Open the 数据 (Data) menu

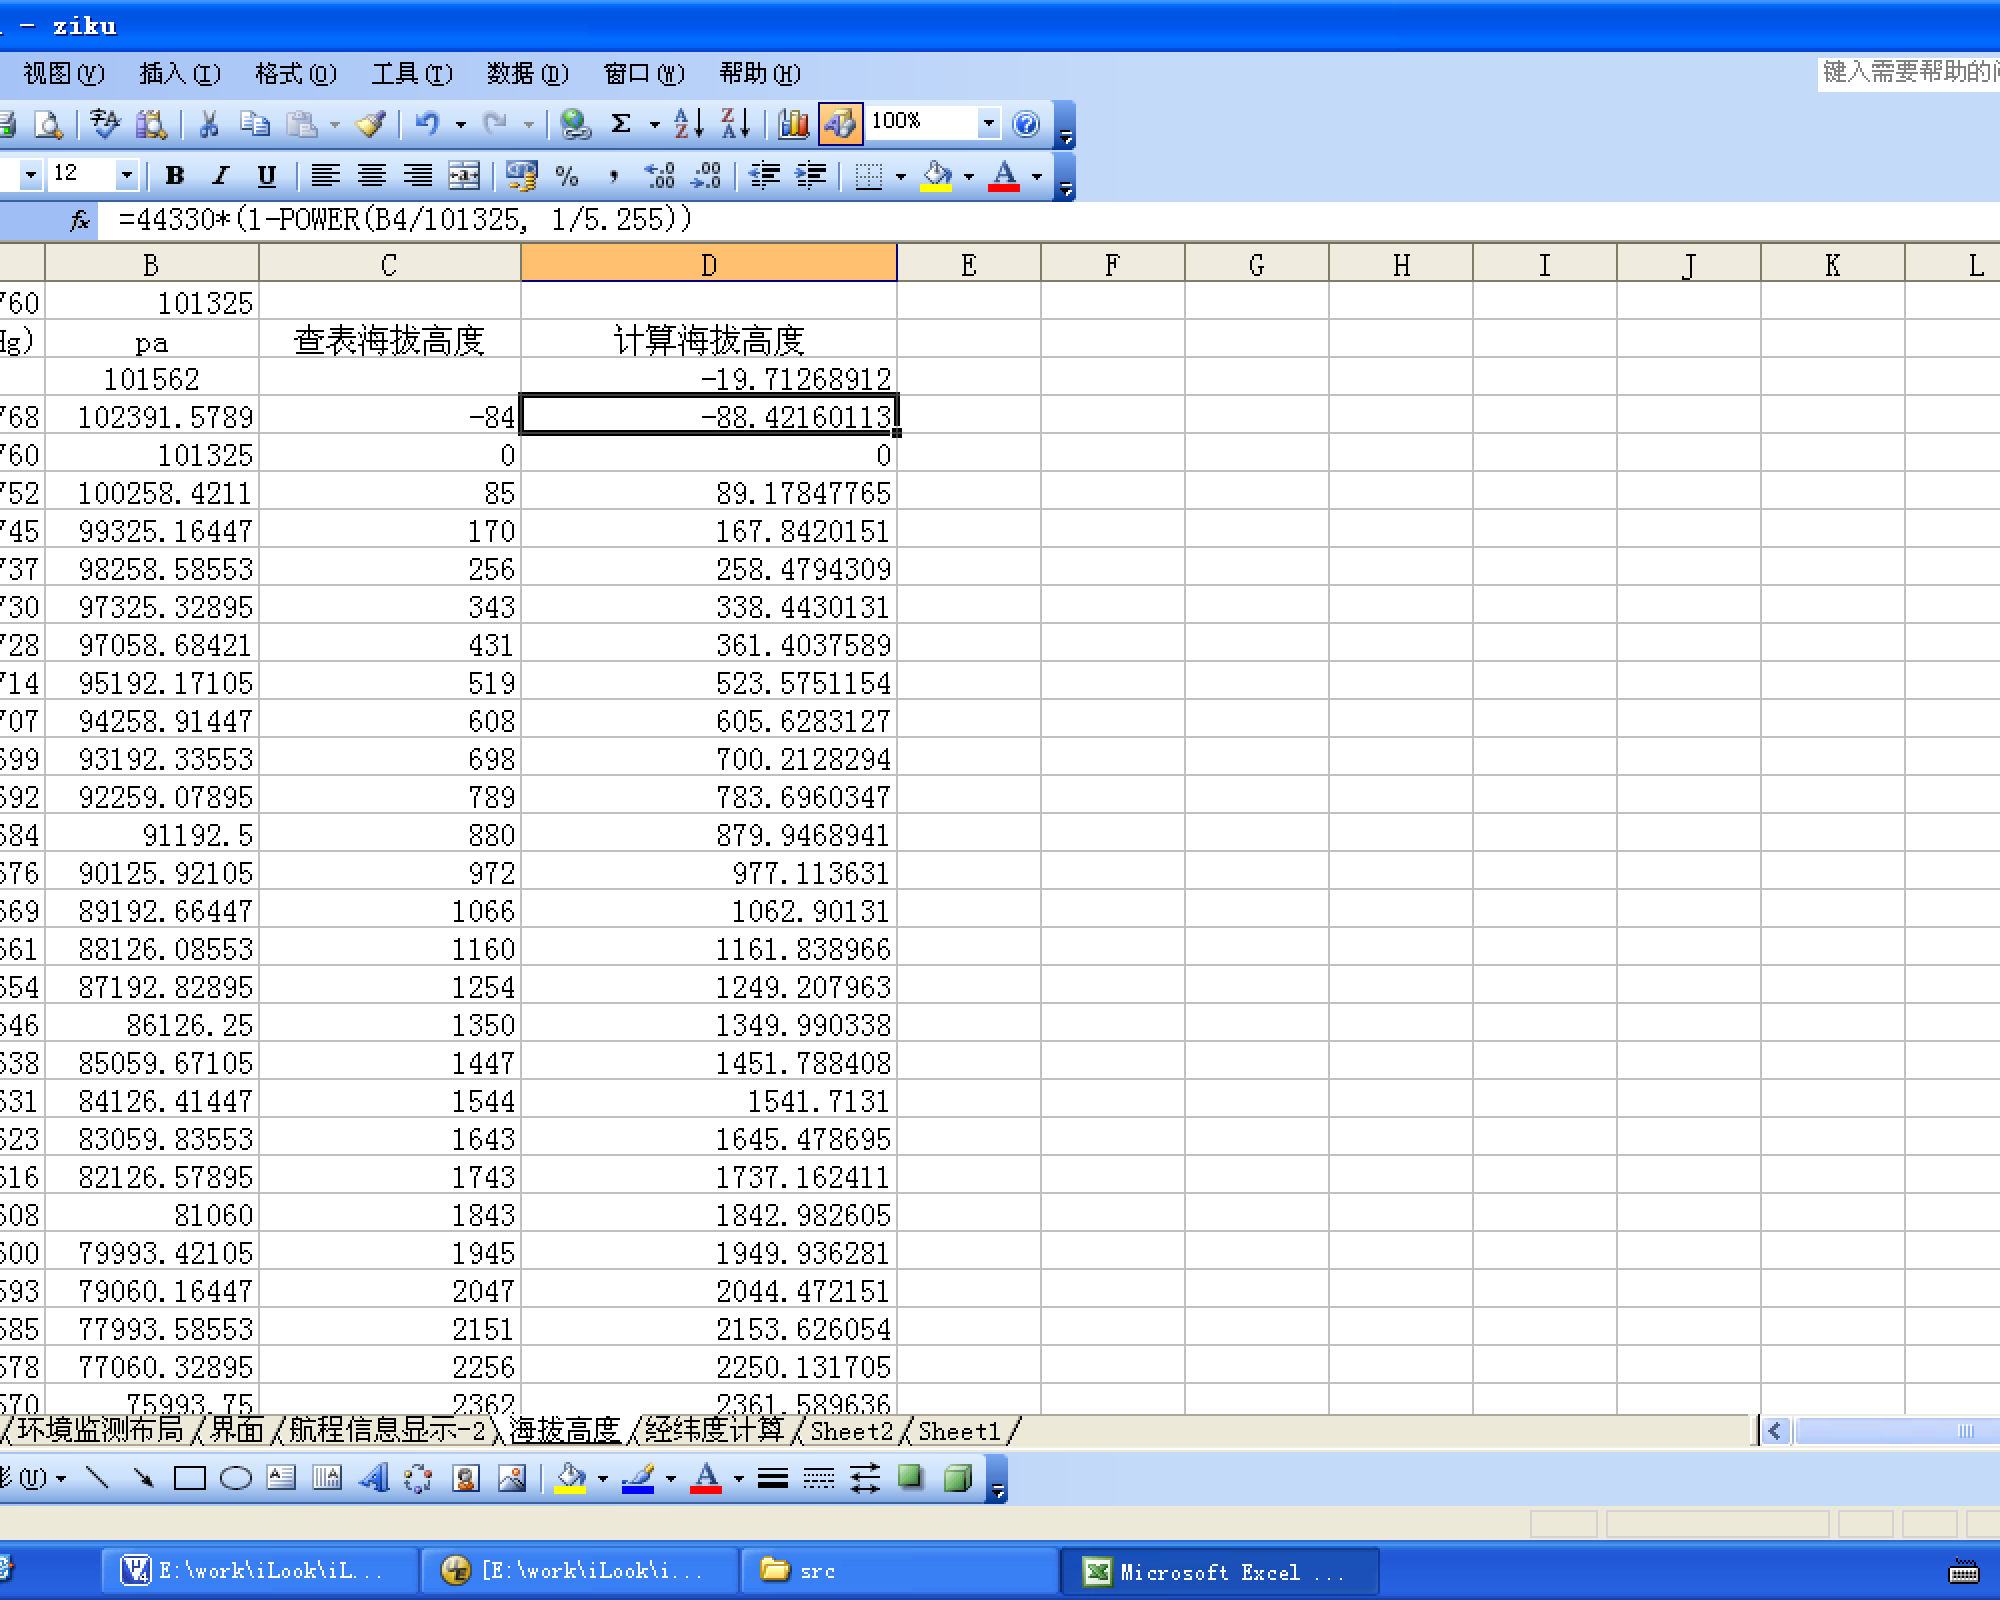point(527,74)
